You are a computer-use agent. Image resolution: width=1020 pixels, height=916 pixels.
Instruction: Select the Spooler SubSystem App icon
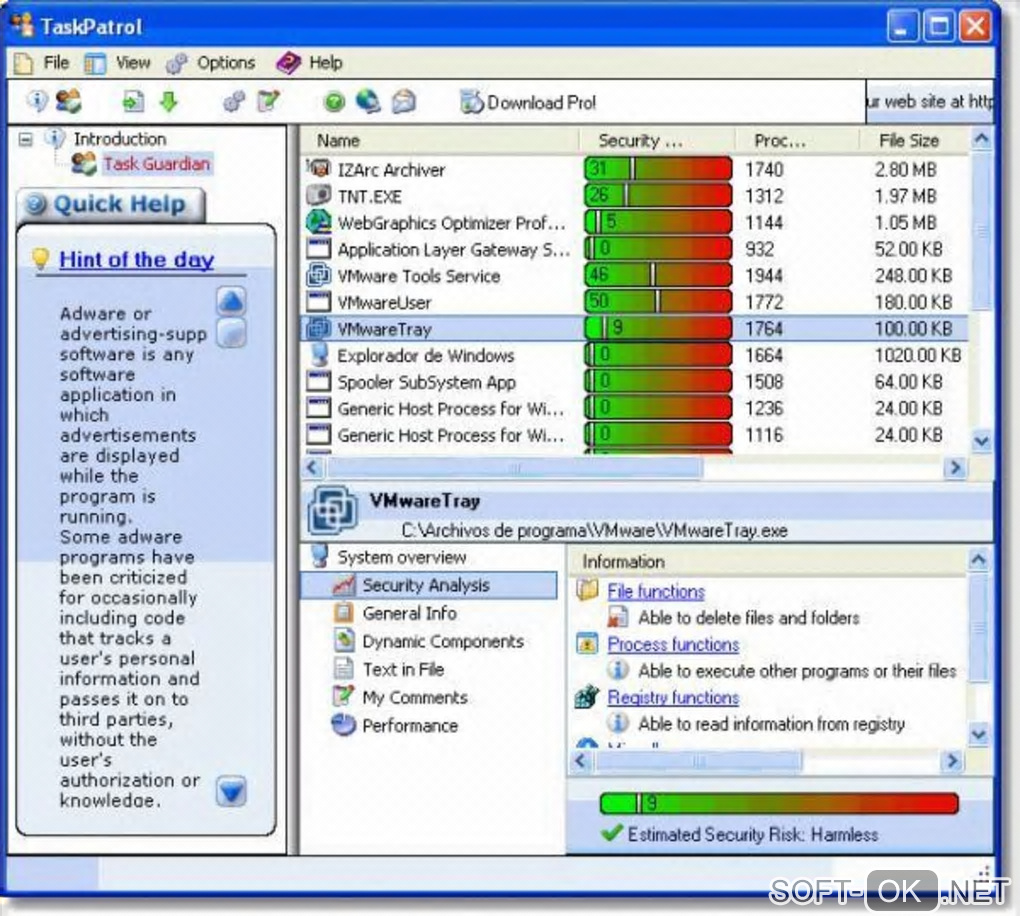[x=318, y=381]
